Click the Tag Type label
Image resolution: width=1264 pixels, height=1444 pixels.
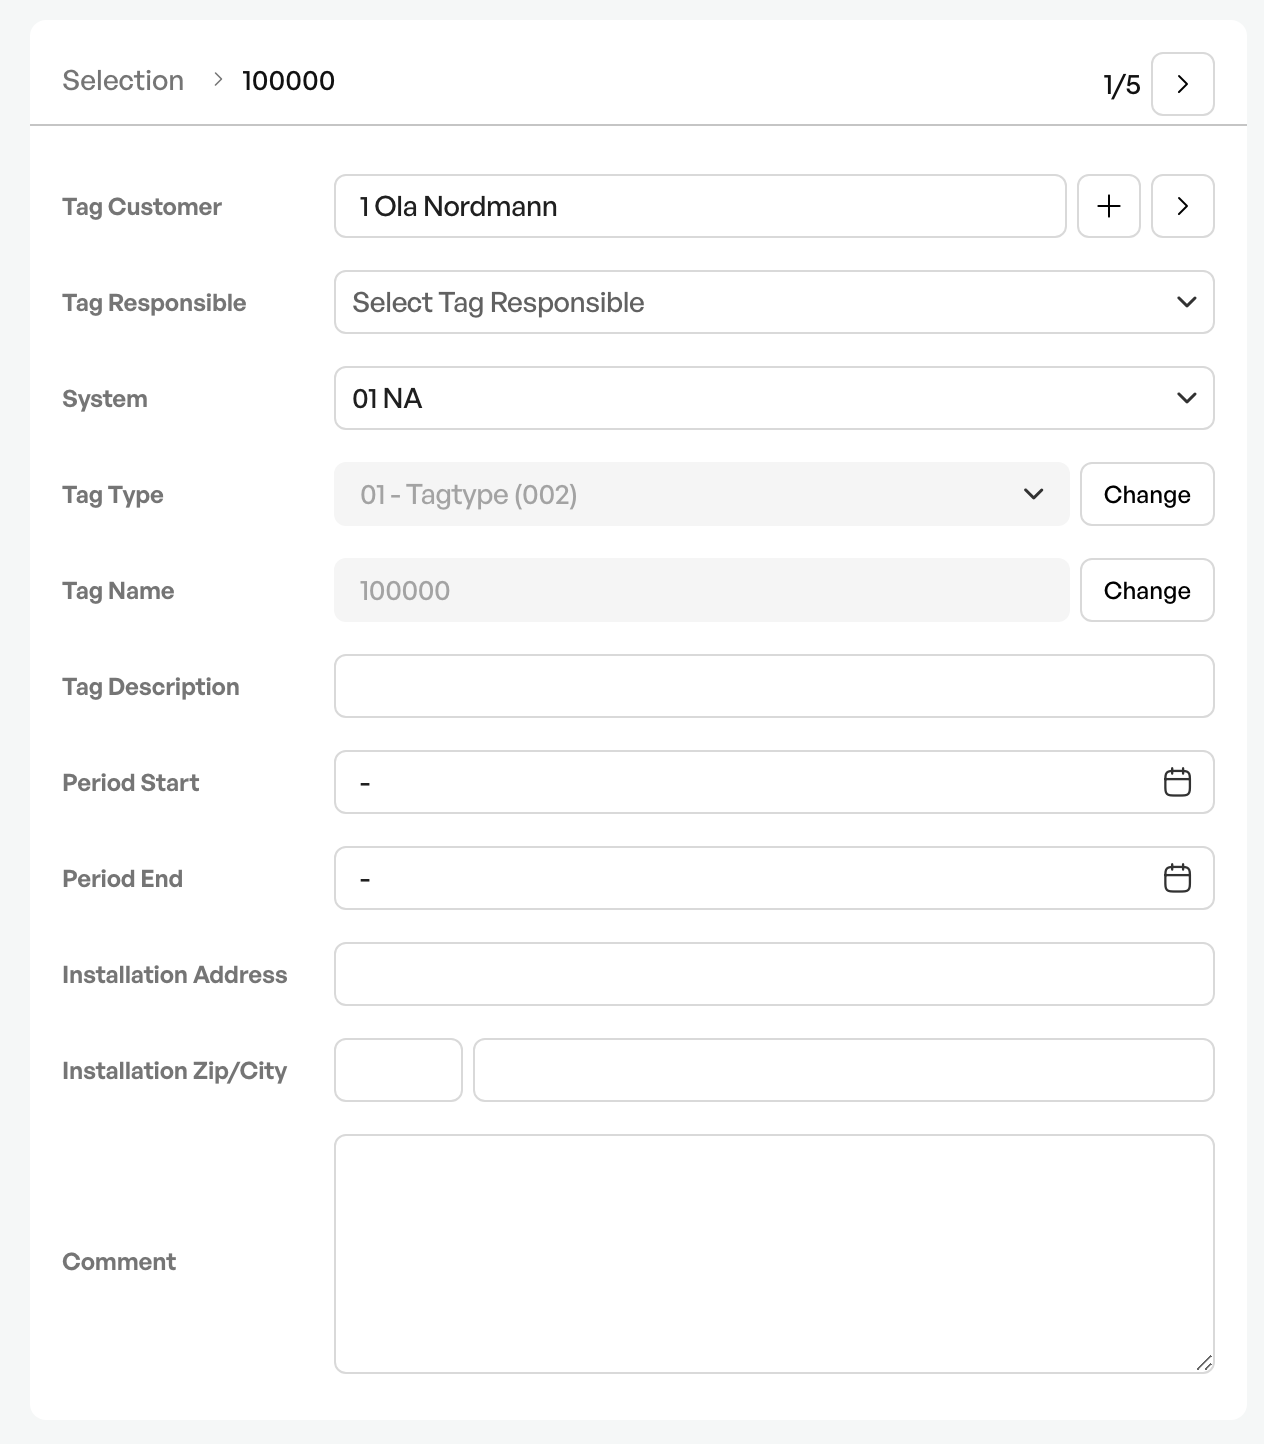coord(113,495)
